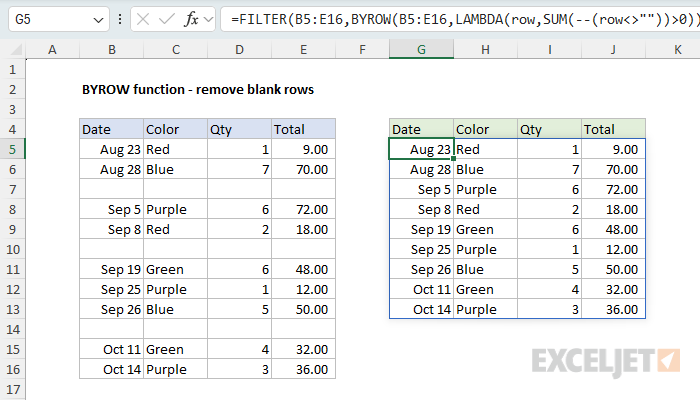The width and height of the screenshot is (700, 400).
Task: Expand the dropdown arrow beside fx
Action: point(208,19)
